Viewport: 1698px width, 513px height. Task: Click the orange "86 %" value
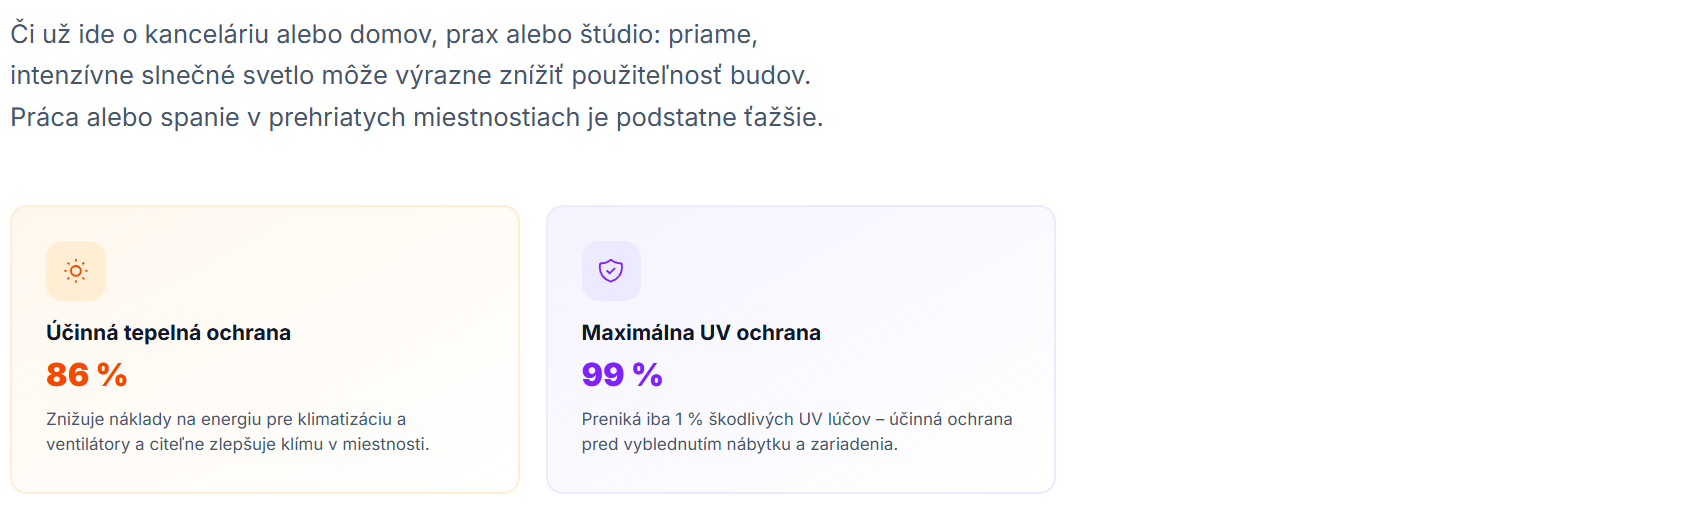point(87,375)
